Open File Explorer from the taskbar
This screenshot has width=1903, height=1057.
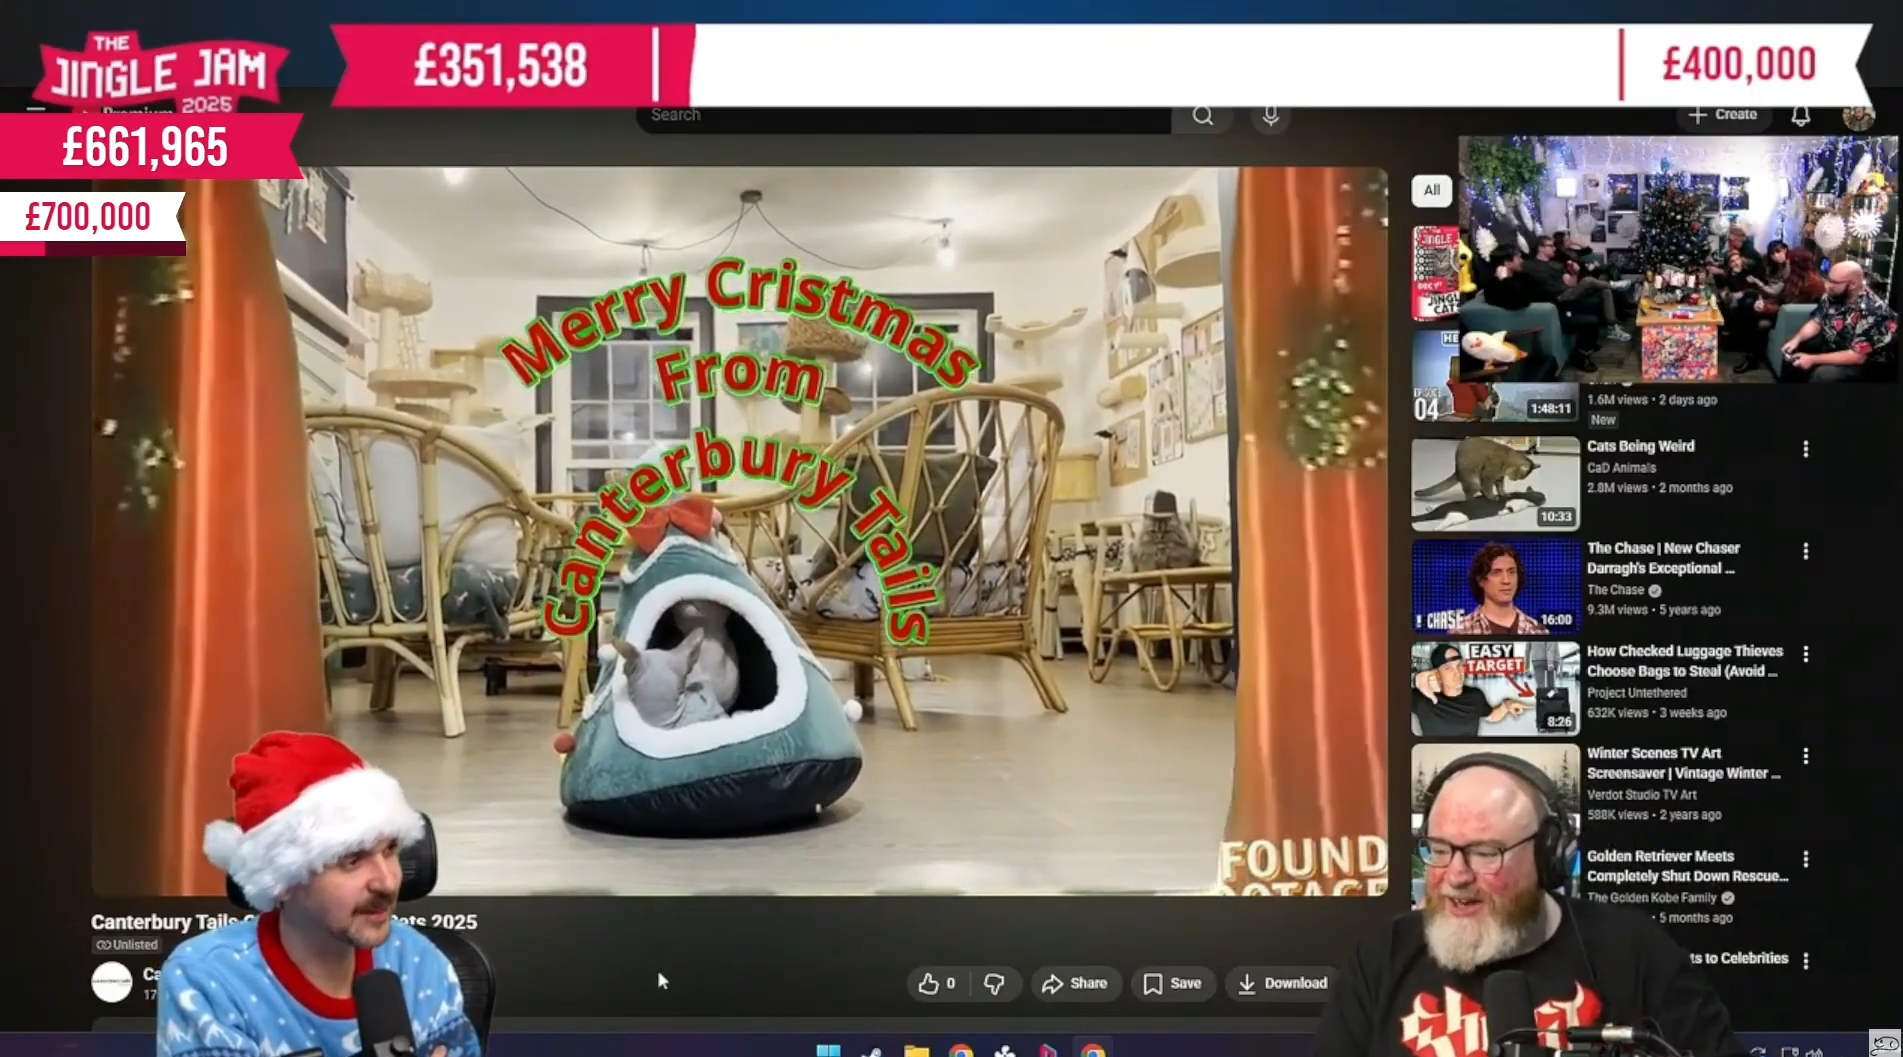pos(916,1051)
